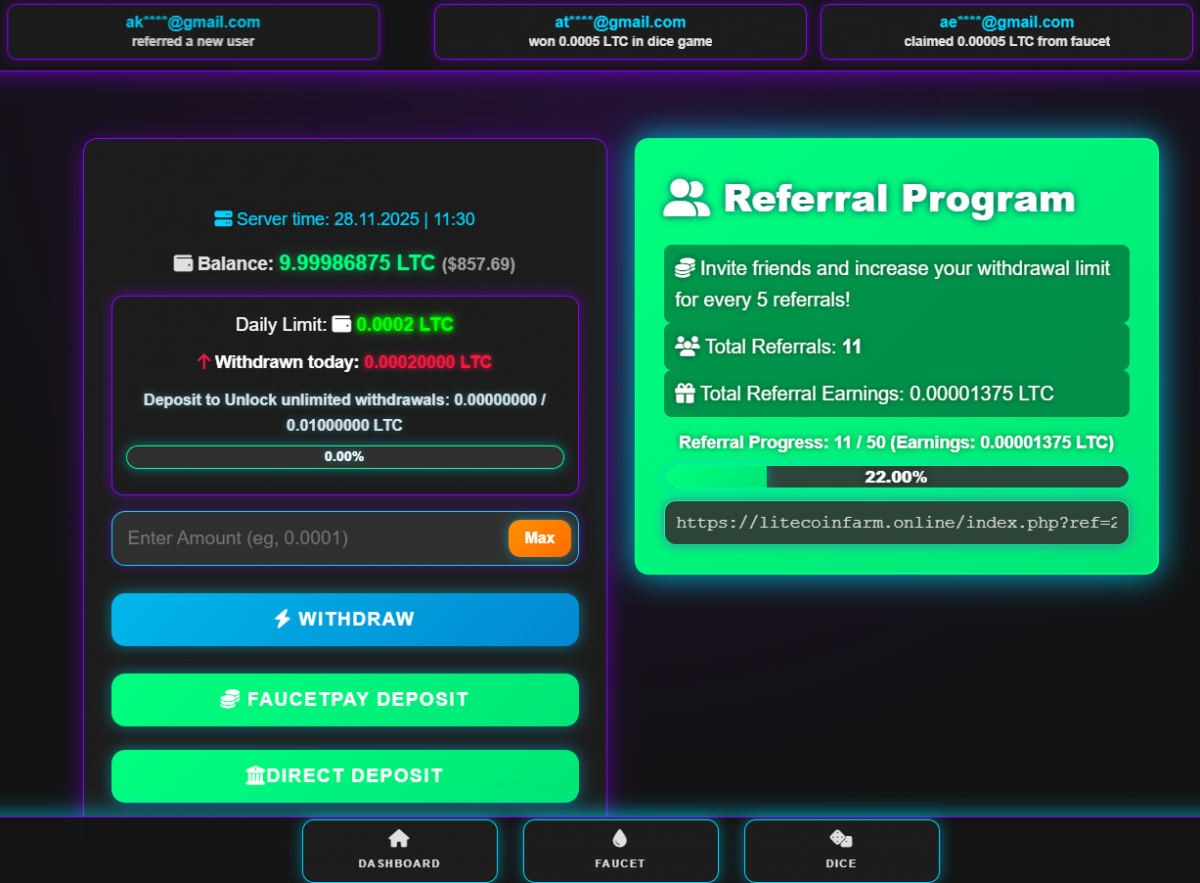Click the red arrow beside Withdrawn today
Screen dimensions: 1200x883
(204, 362)
